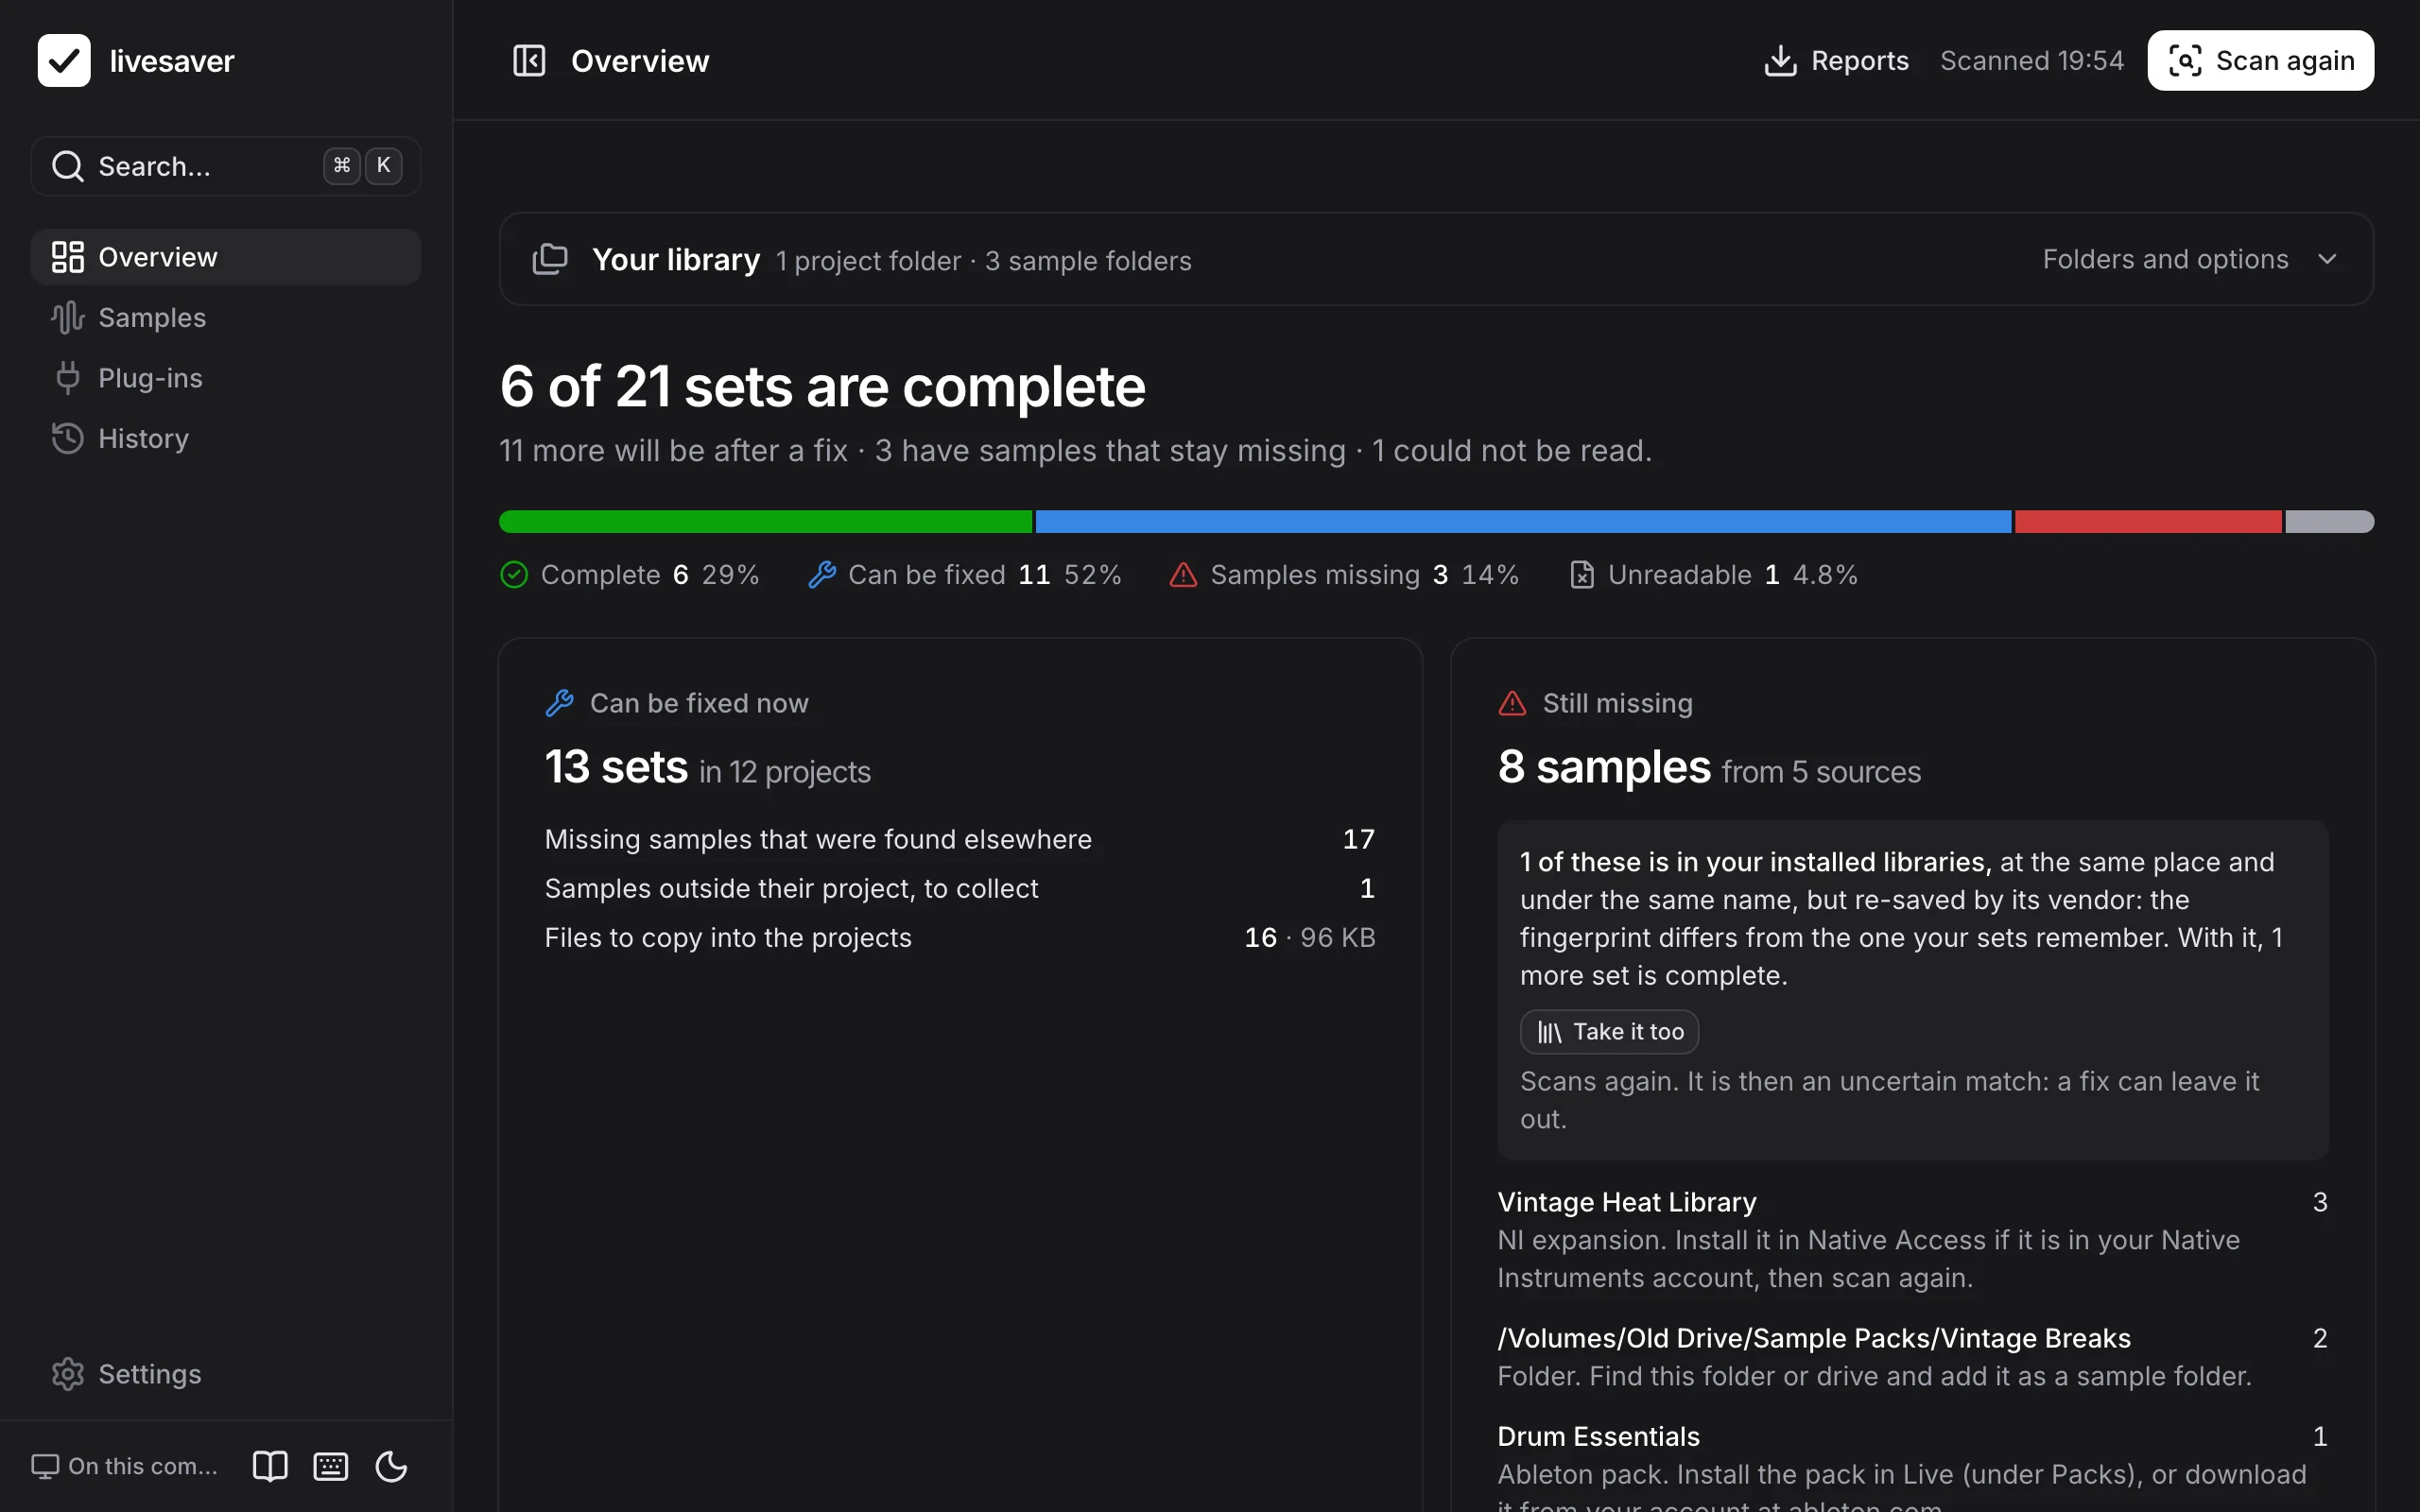
Task: Open the History page
Action: 226,439
